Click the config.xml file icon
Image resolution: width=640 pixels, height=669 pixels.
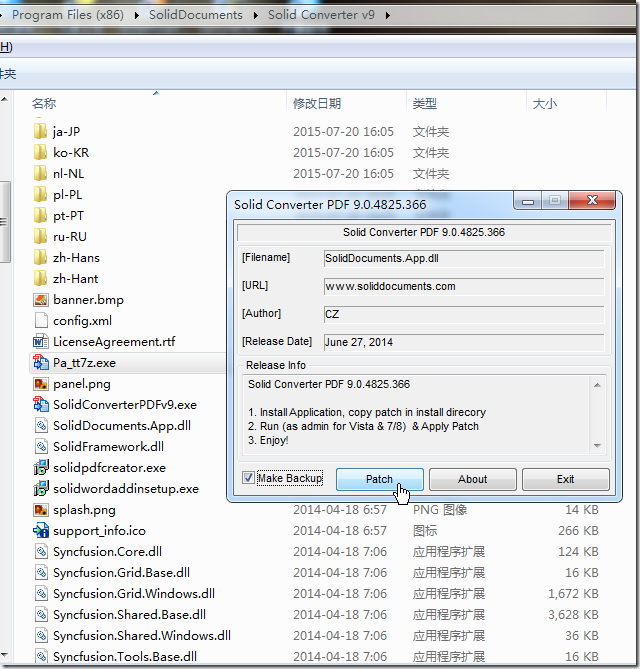pos(41,320)
